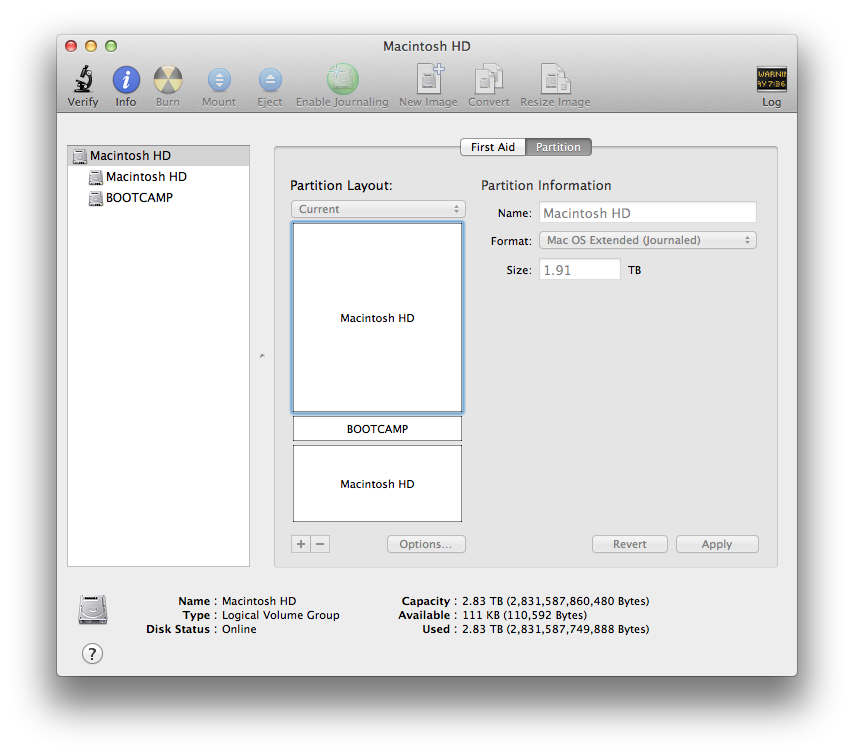Select the bottom Macintosh HD partition block

377,484
